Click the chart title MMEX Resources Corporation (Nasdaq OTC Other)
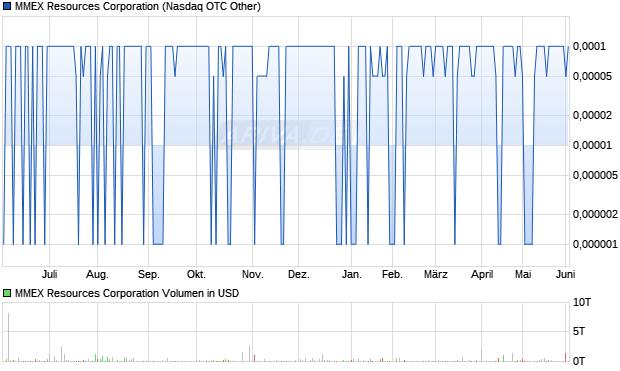620x371 pixels. point(138,7)
